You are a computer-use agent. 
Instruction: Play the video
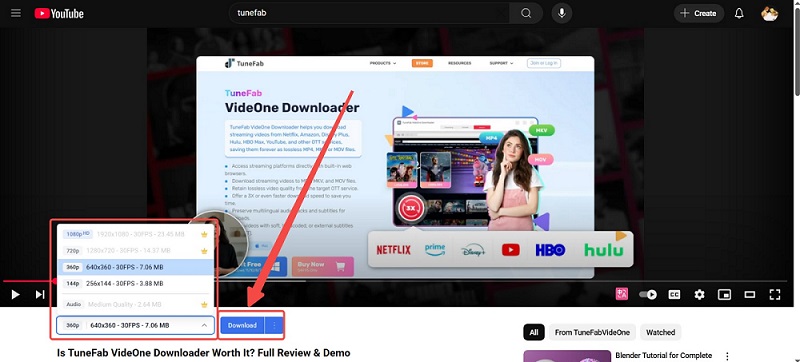click(15, 294)
